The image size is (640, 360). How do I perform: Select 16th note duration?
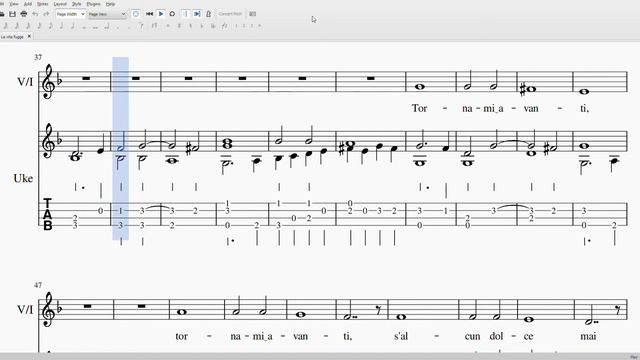pyautogui.click(x=39, y=26)
